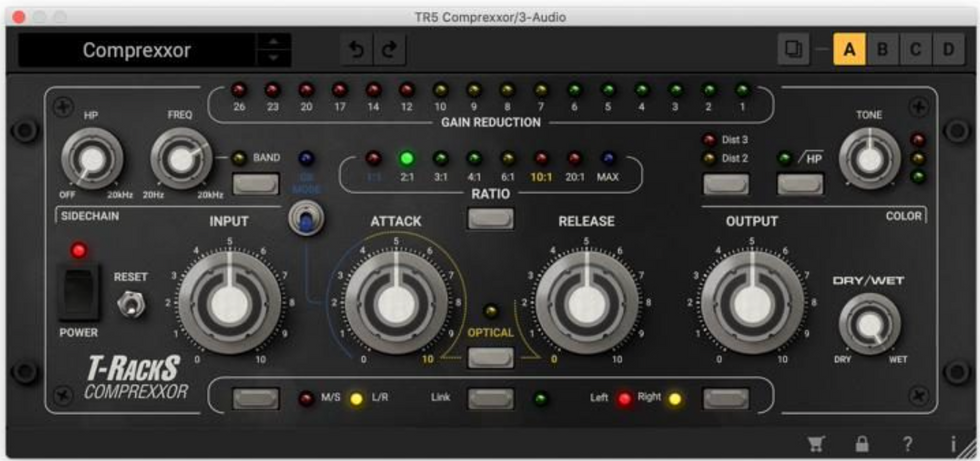Close the plugin window with red button
Screen dimensions: 980x461
[x=19, y=17]
